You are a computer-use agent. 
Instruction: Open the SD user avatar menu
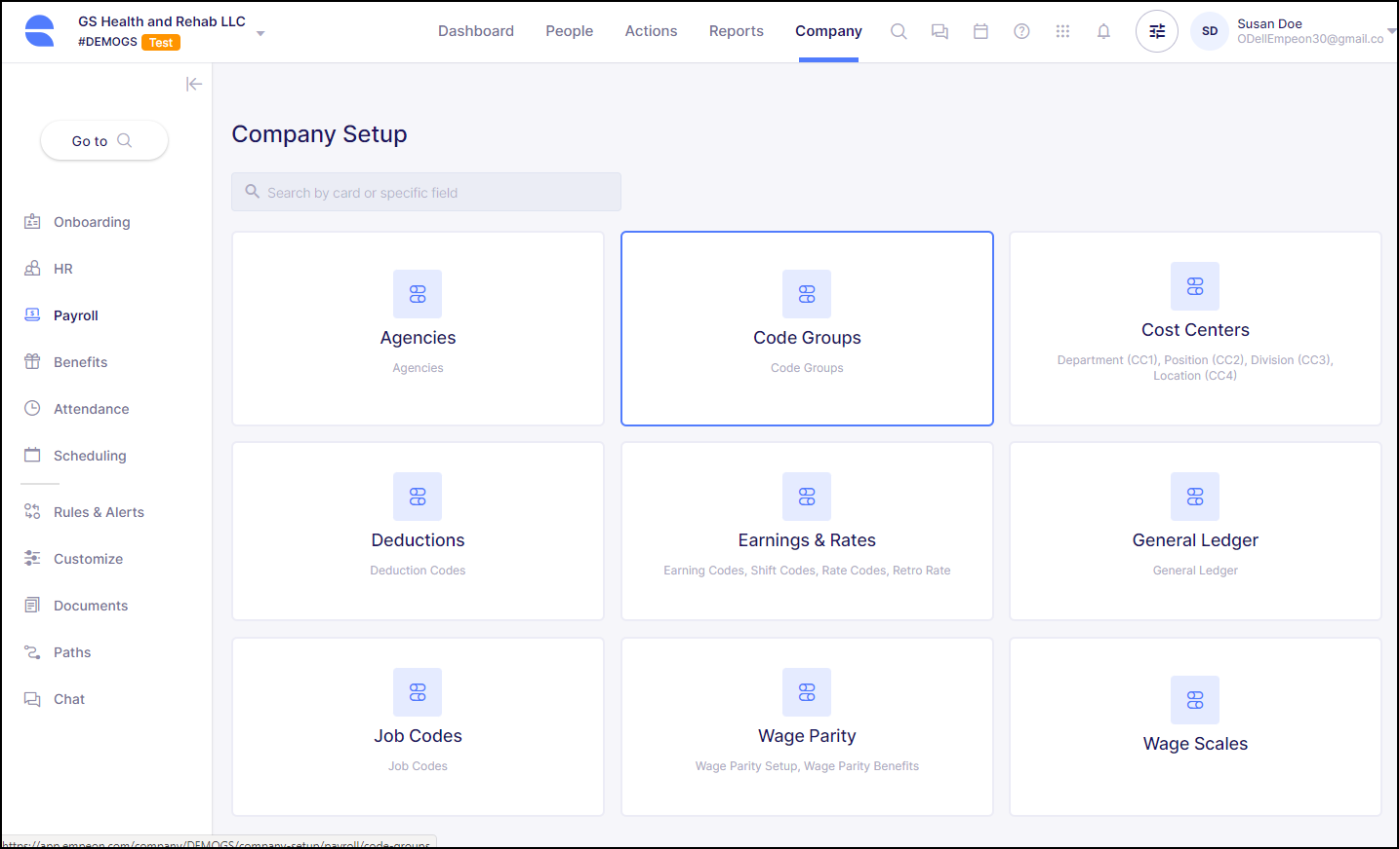point(1209,31)
